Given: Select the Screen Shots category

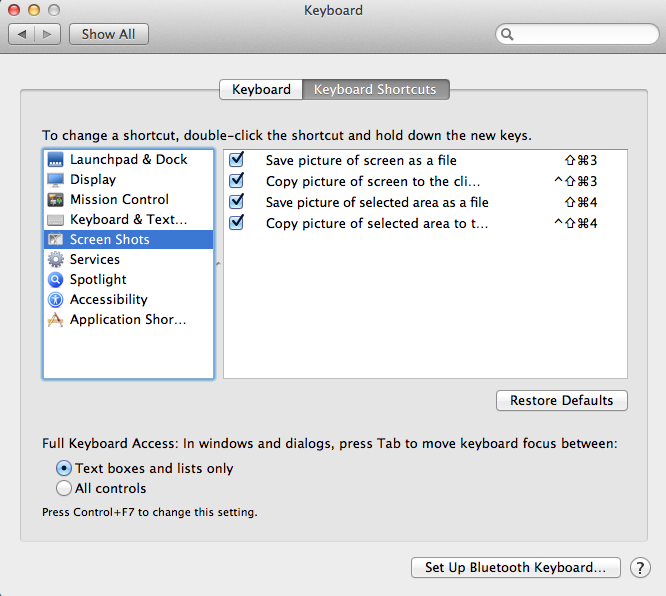Looking at the screenshot, I should click(128, 239).
